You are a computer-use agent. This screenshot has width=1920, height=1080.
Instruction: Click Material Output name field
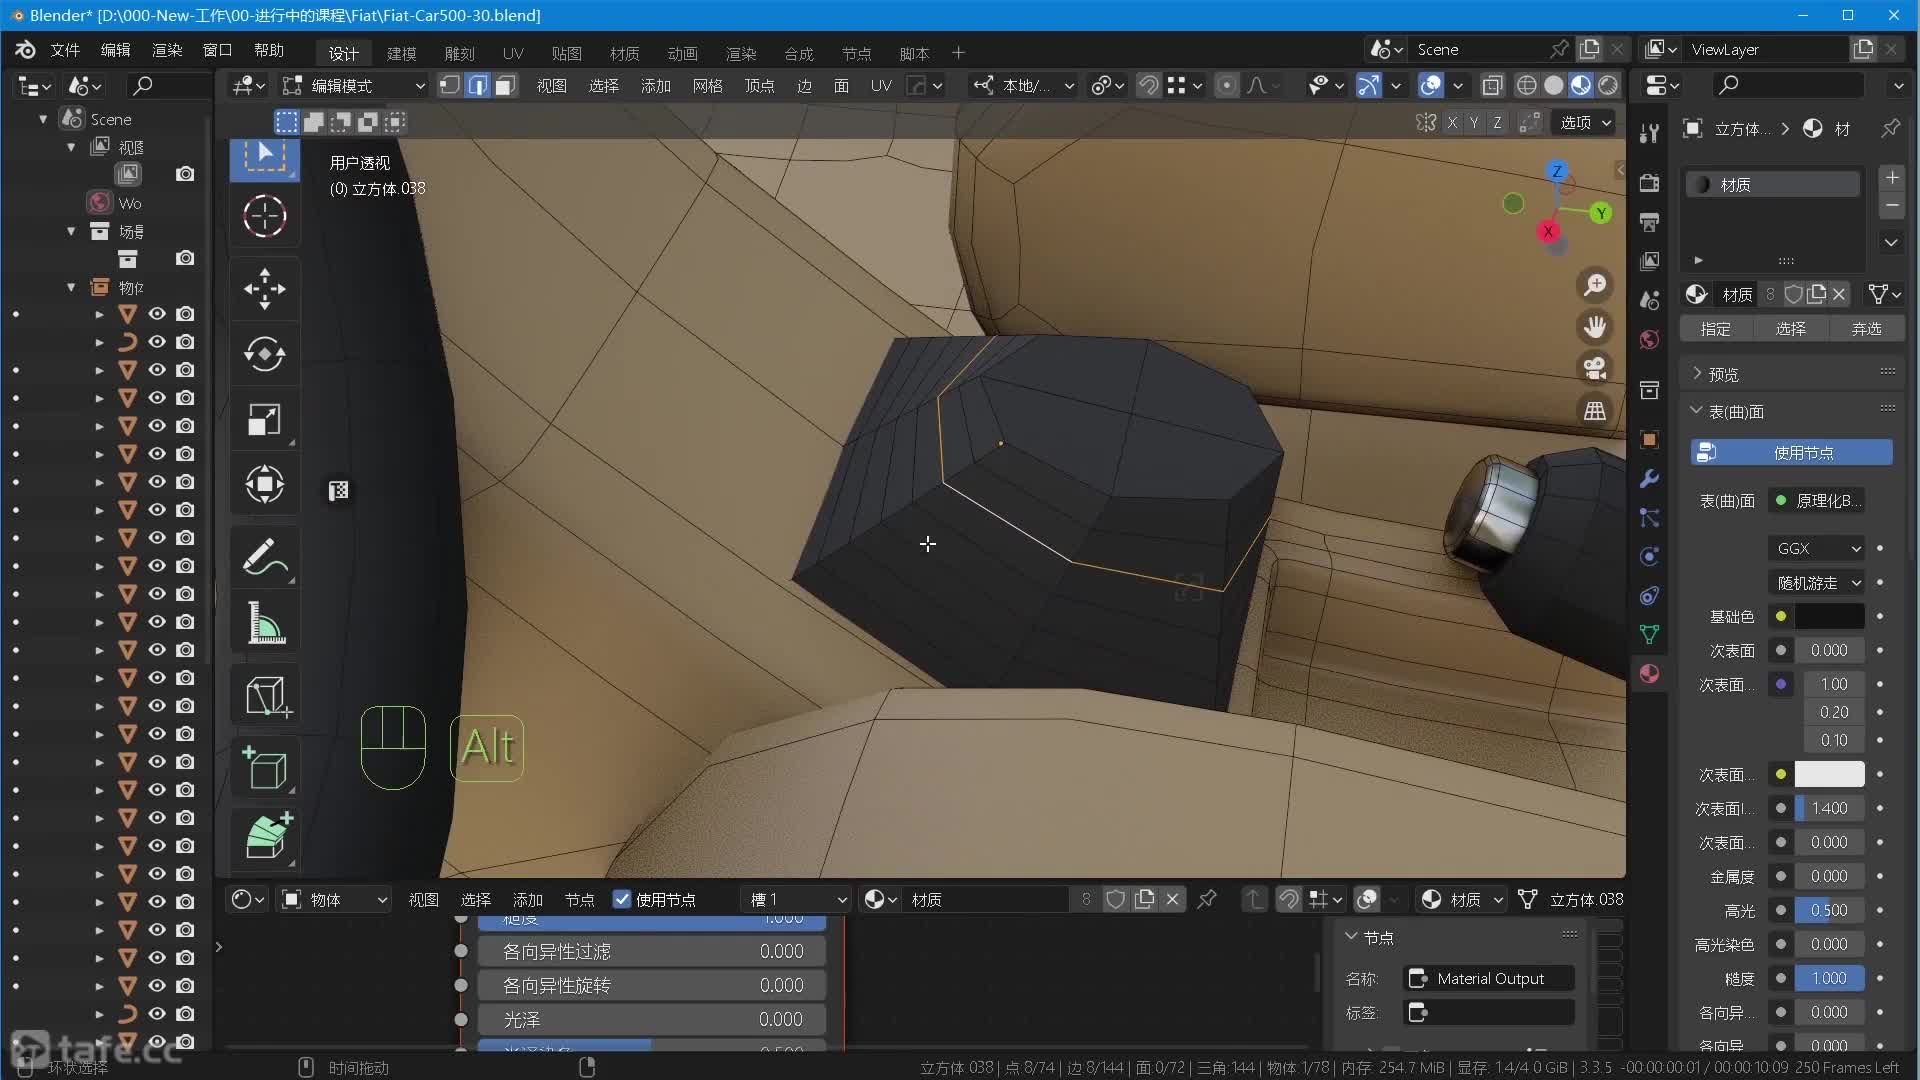pos(1489,978)
